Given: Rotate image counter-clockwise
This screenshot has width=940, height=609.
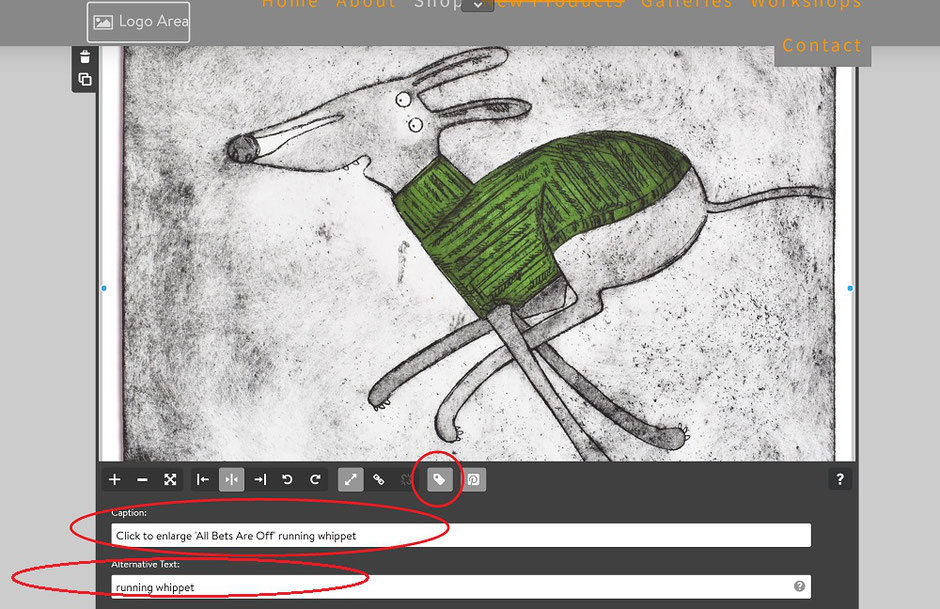Looking at the screenshot, I should coord(287,480).
